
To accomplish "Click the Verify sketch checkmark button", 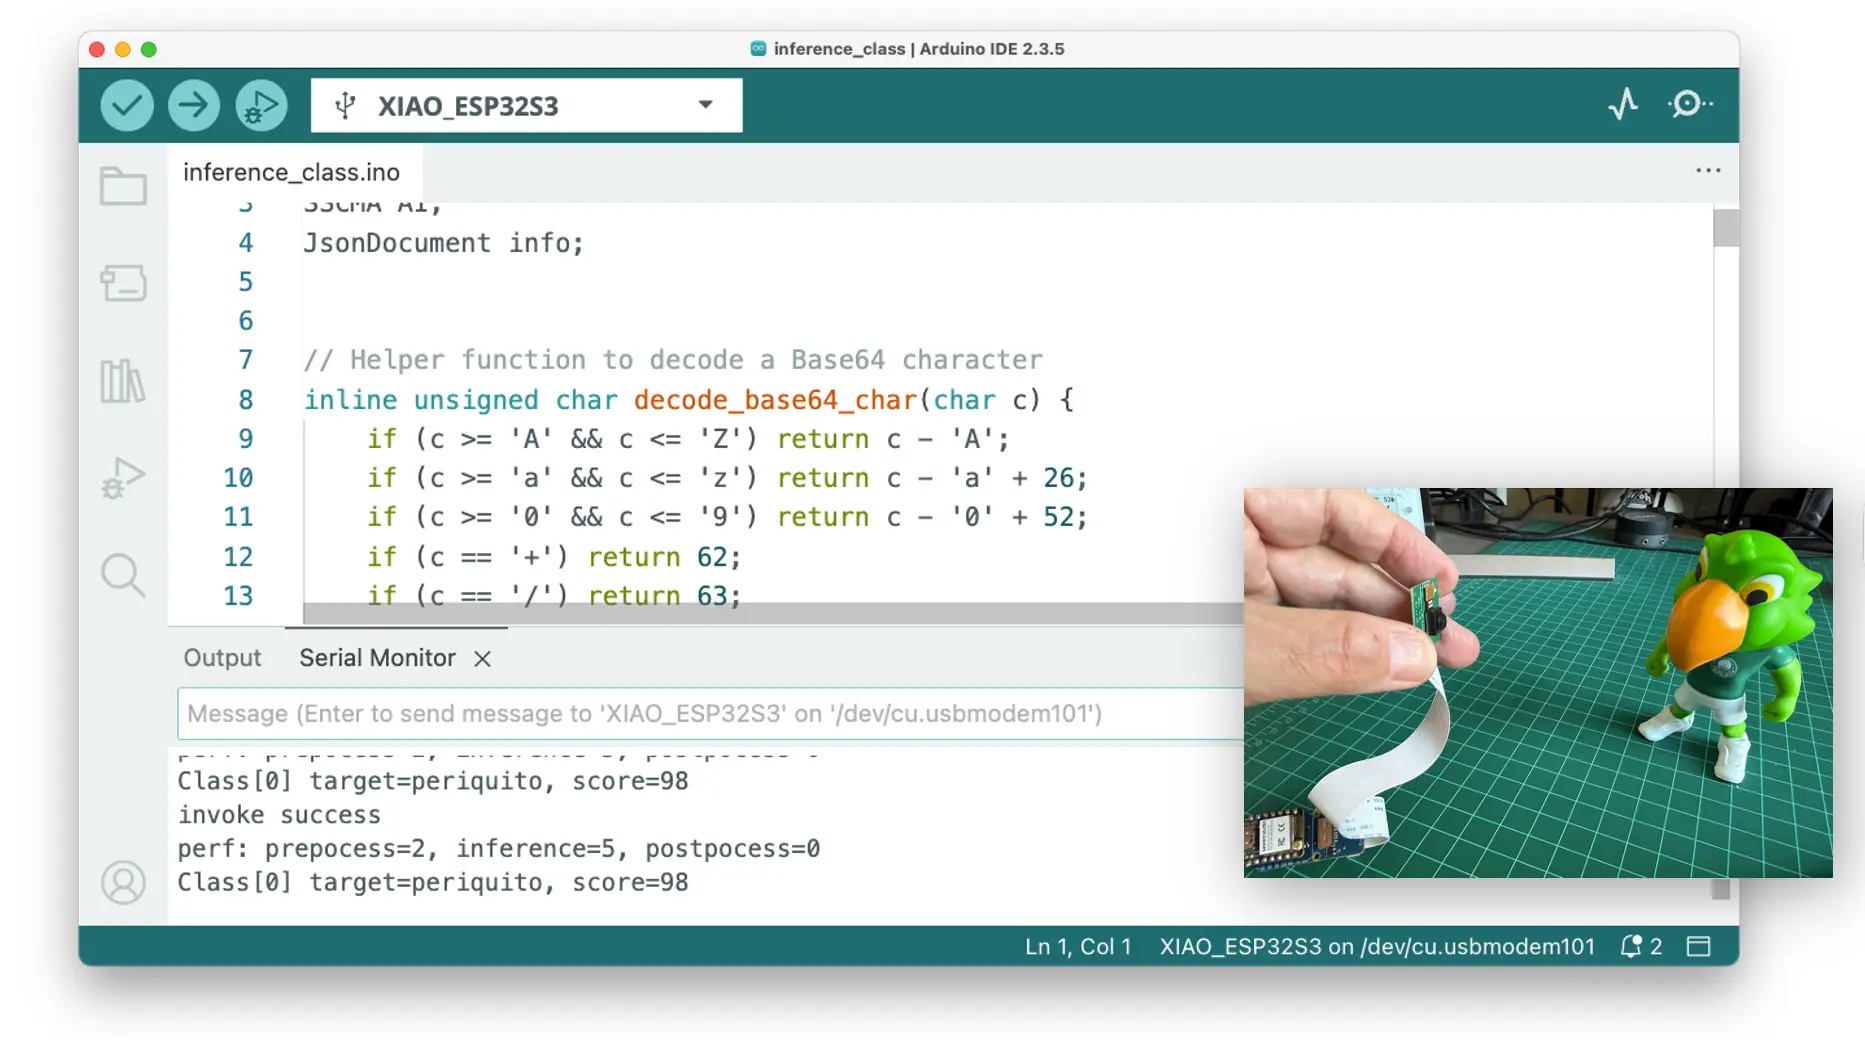I will point(127,105).
